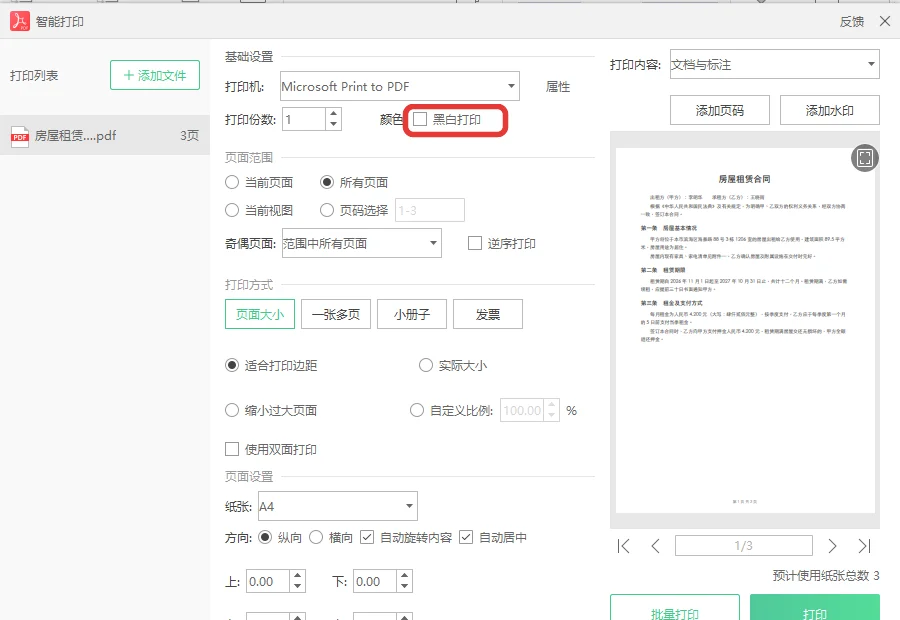Click the 上 margin value field

(x=268, y=582)
